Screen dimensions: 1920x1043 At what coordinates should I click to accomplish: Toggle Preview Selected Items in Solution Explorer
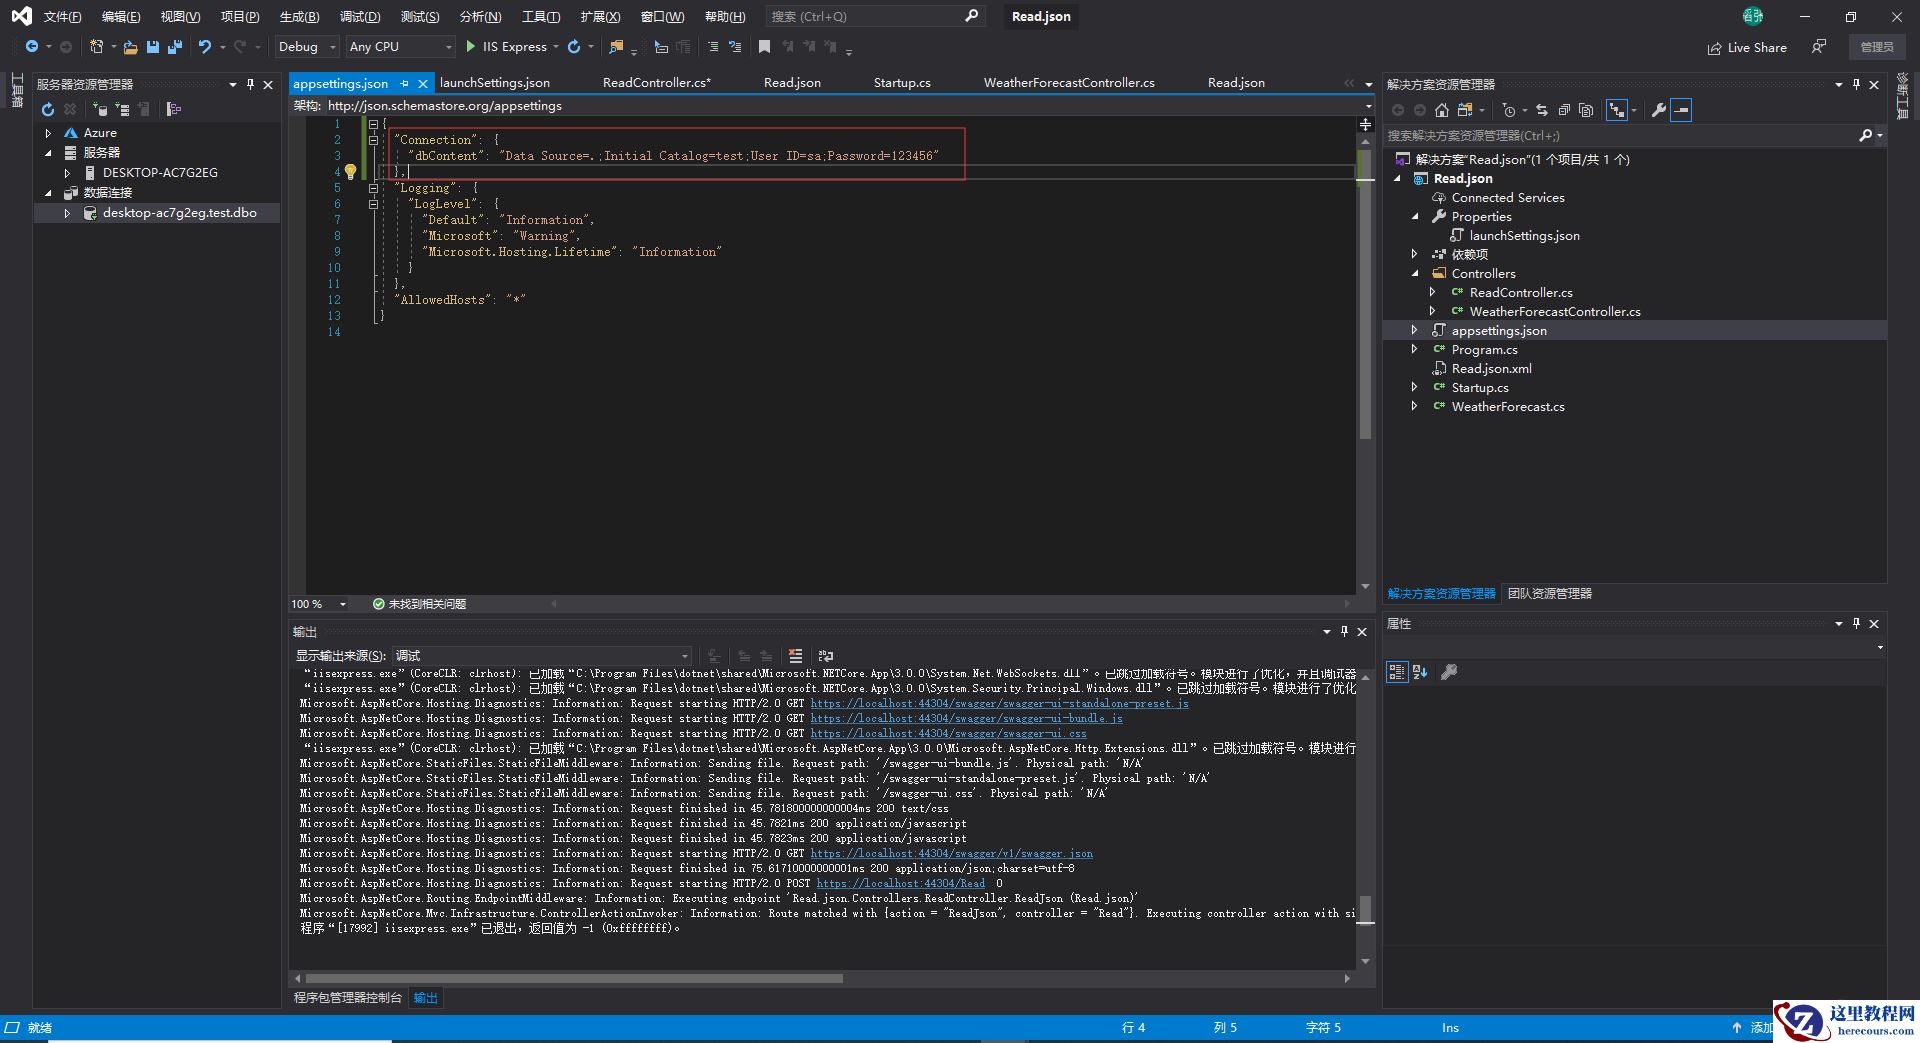click(1681, 110)
